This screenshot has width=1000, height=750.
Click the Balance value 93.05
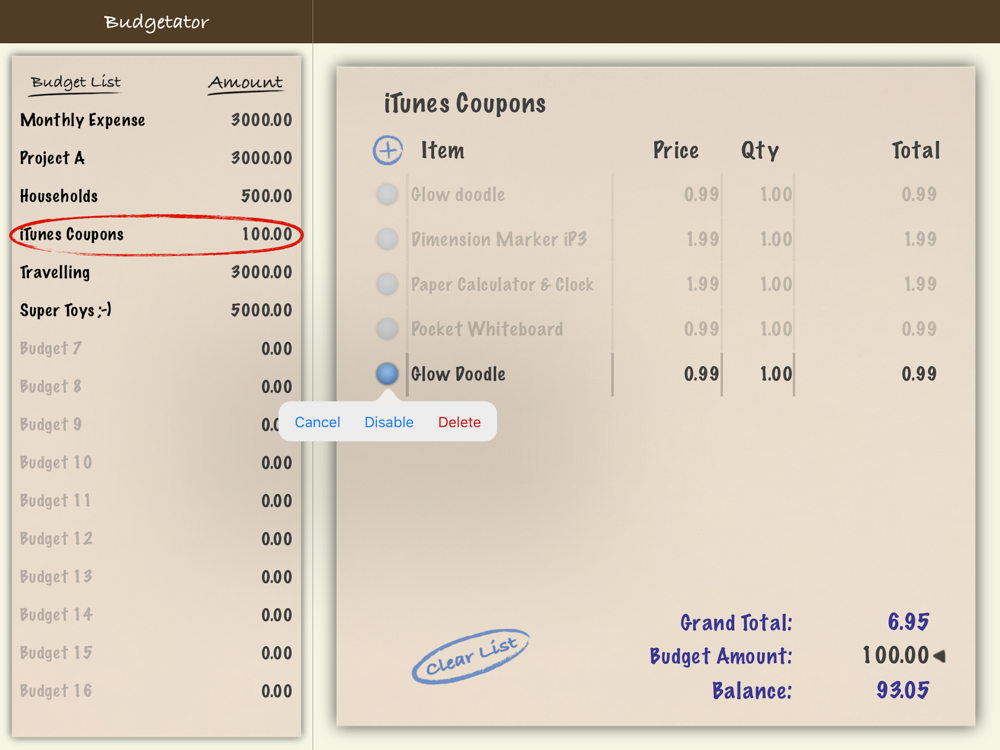[902, 690]
